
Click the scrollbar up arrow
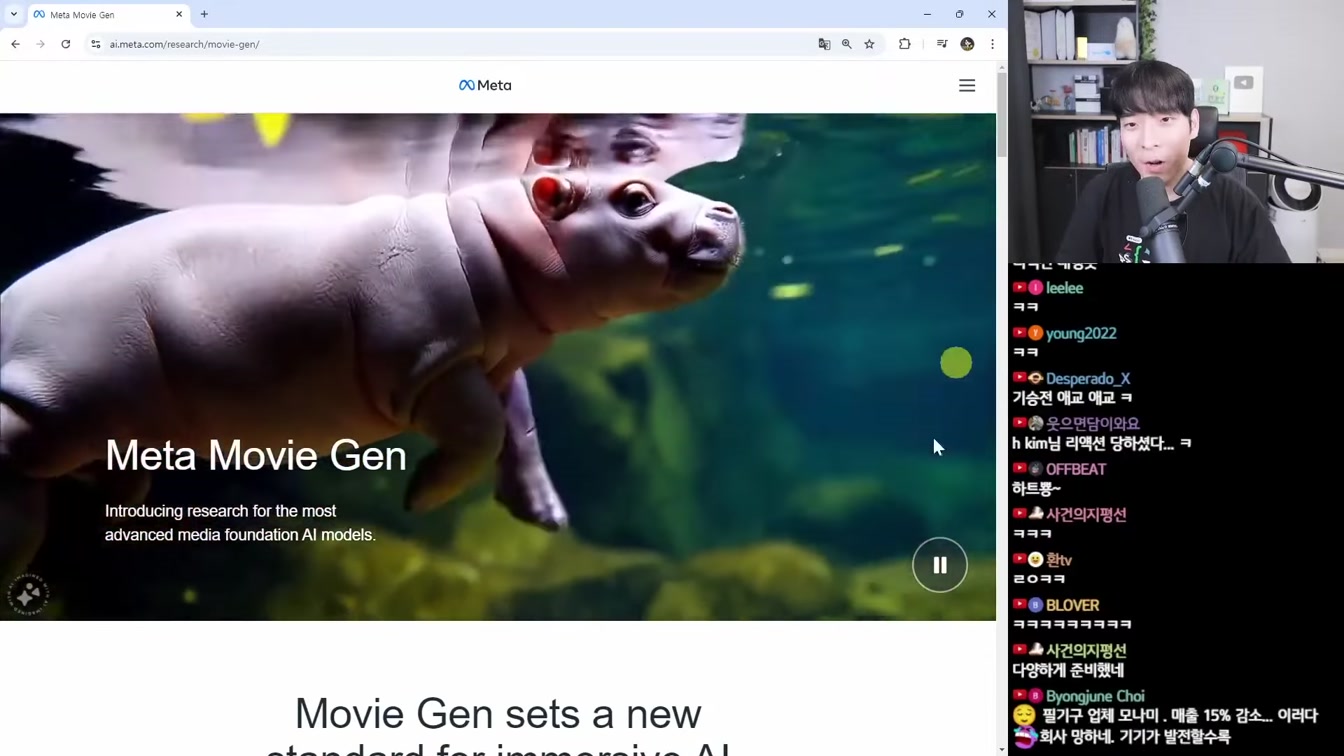click(x=1002, y=67)
